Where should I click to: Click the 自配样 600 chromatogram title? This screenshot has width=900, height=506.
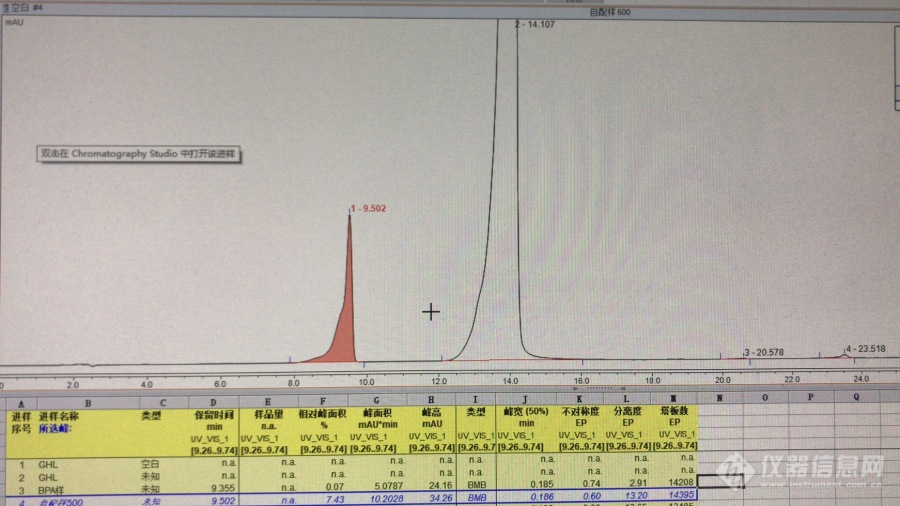(610, 12)
